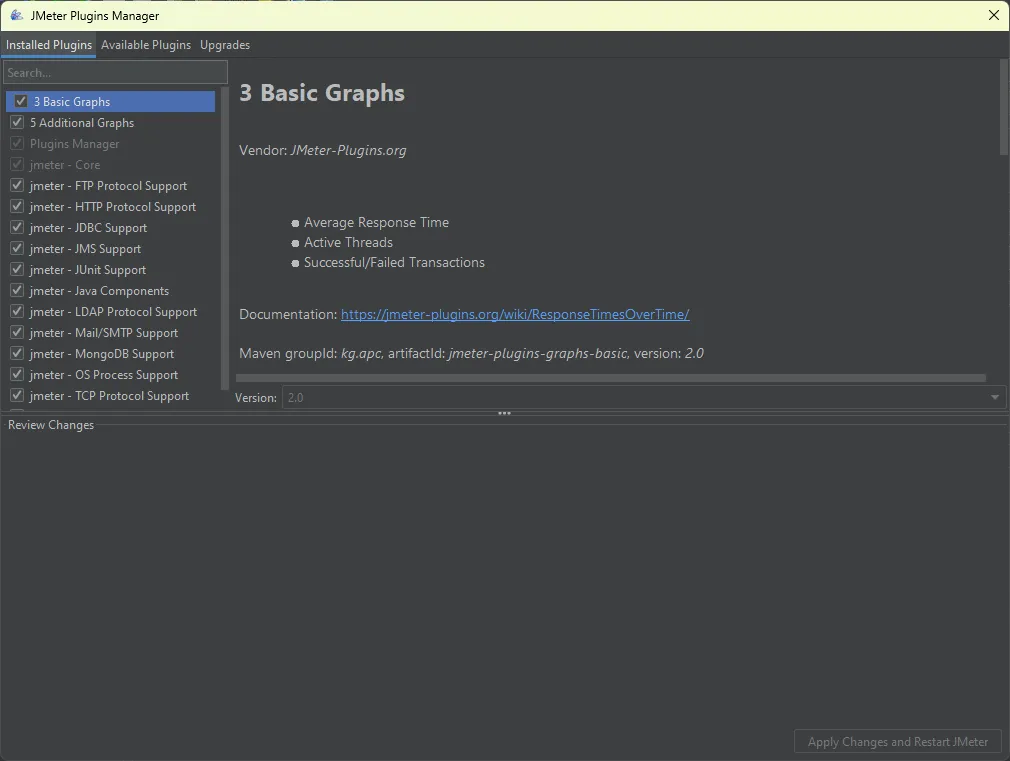Click Apply Changes and Restart JMeter button
Viewport: 1010px width, 761px height.
tap(897, 742)
